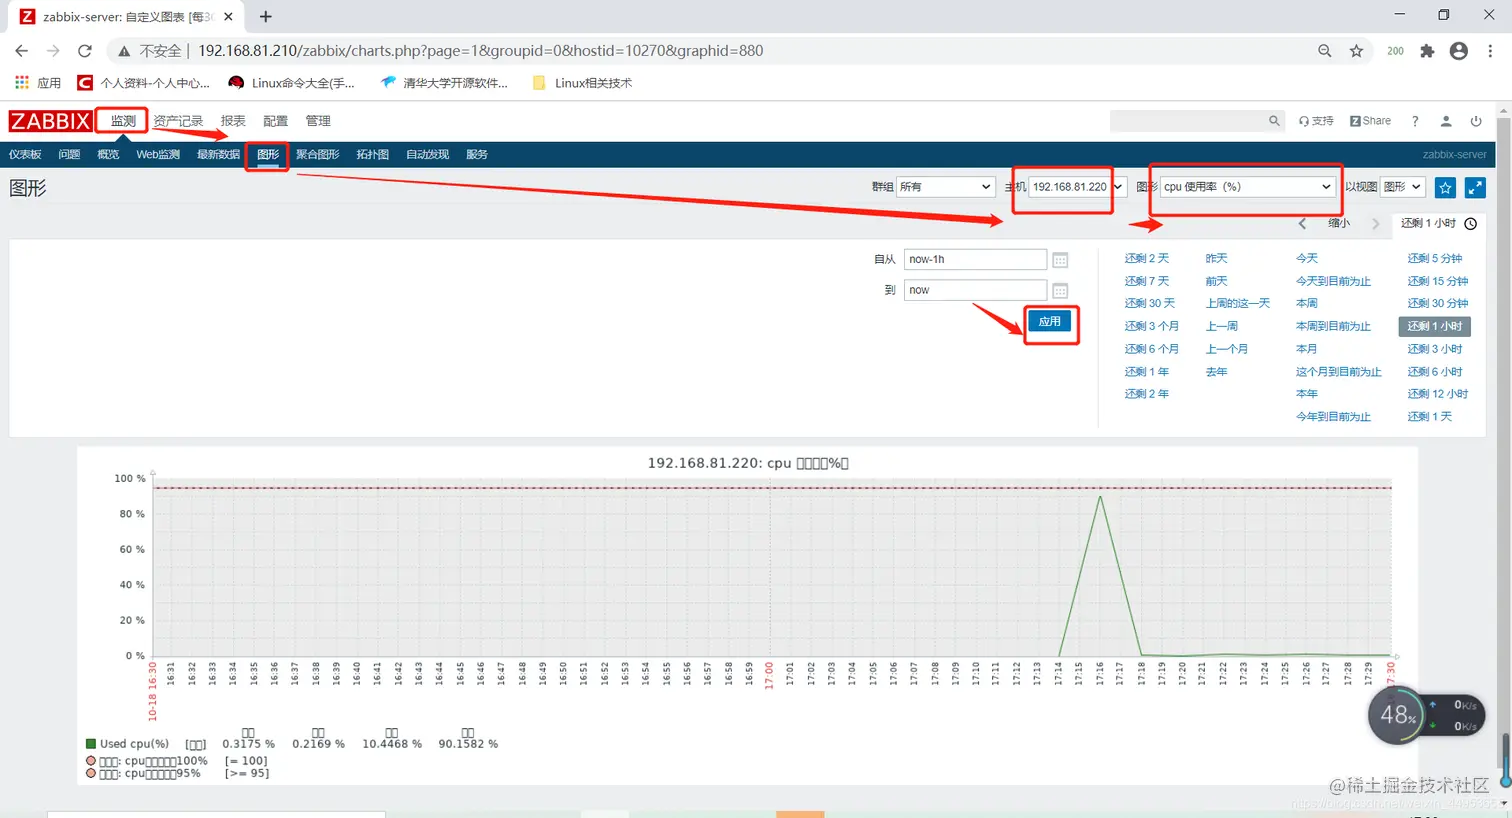Switch to 仪表板 submenu

point(25,155)
